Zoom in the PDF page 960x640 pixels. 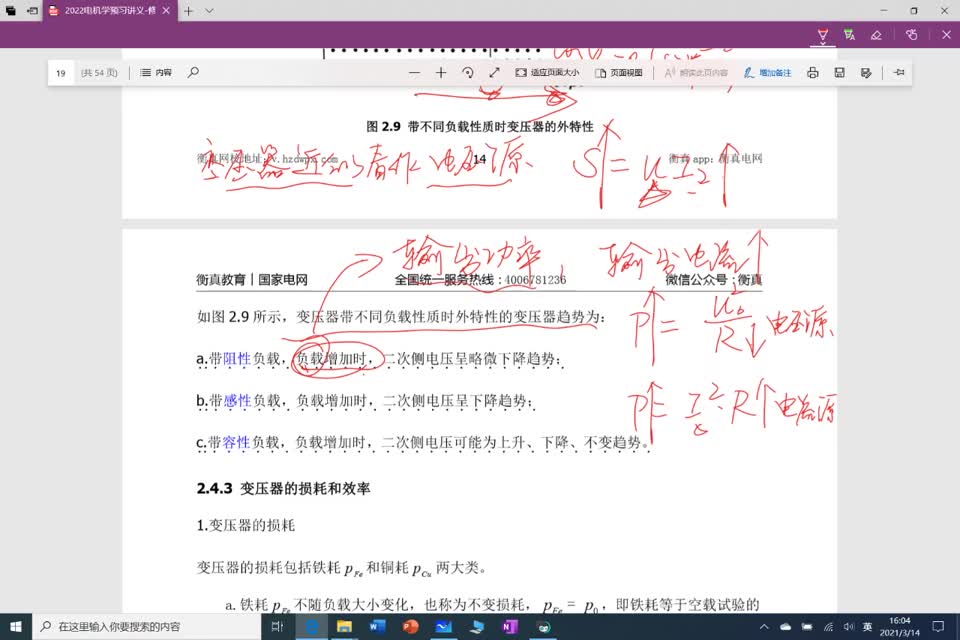441,73
